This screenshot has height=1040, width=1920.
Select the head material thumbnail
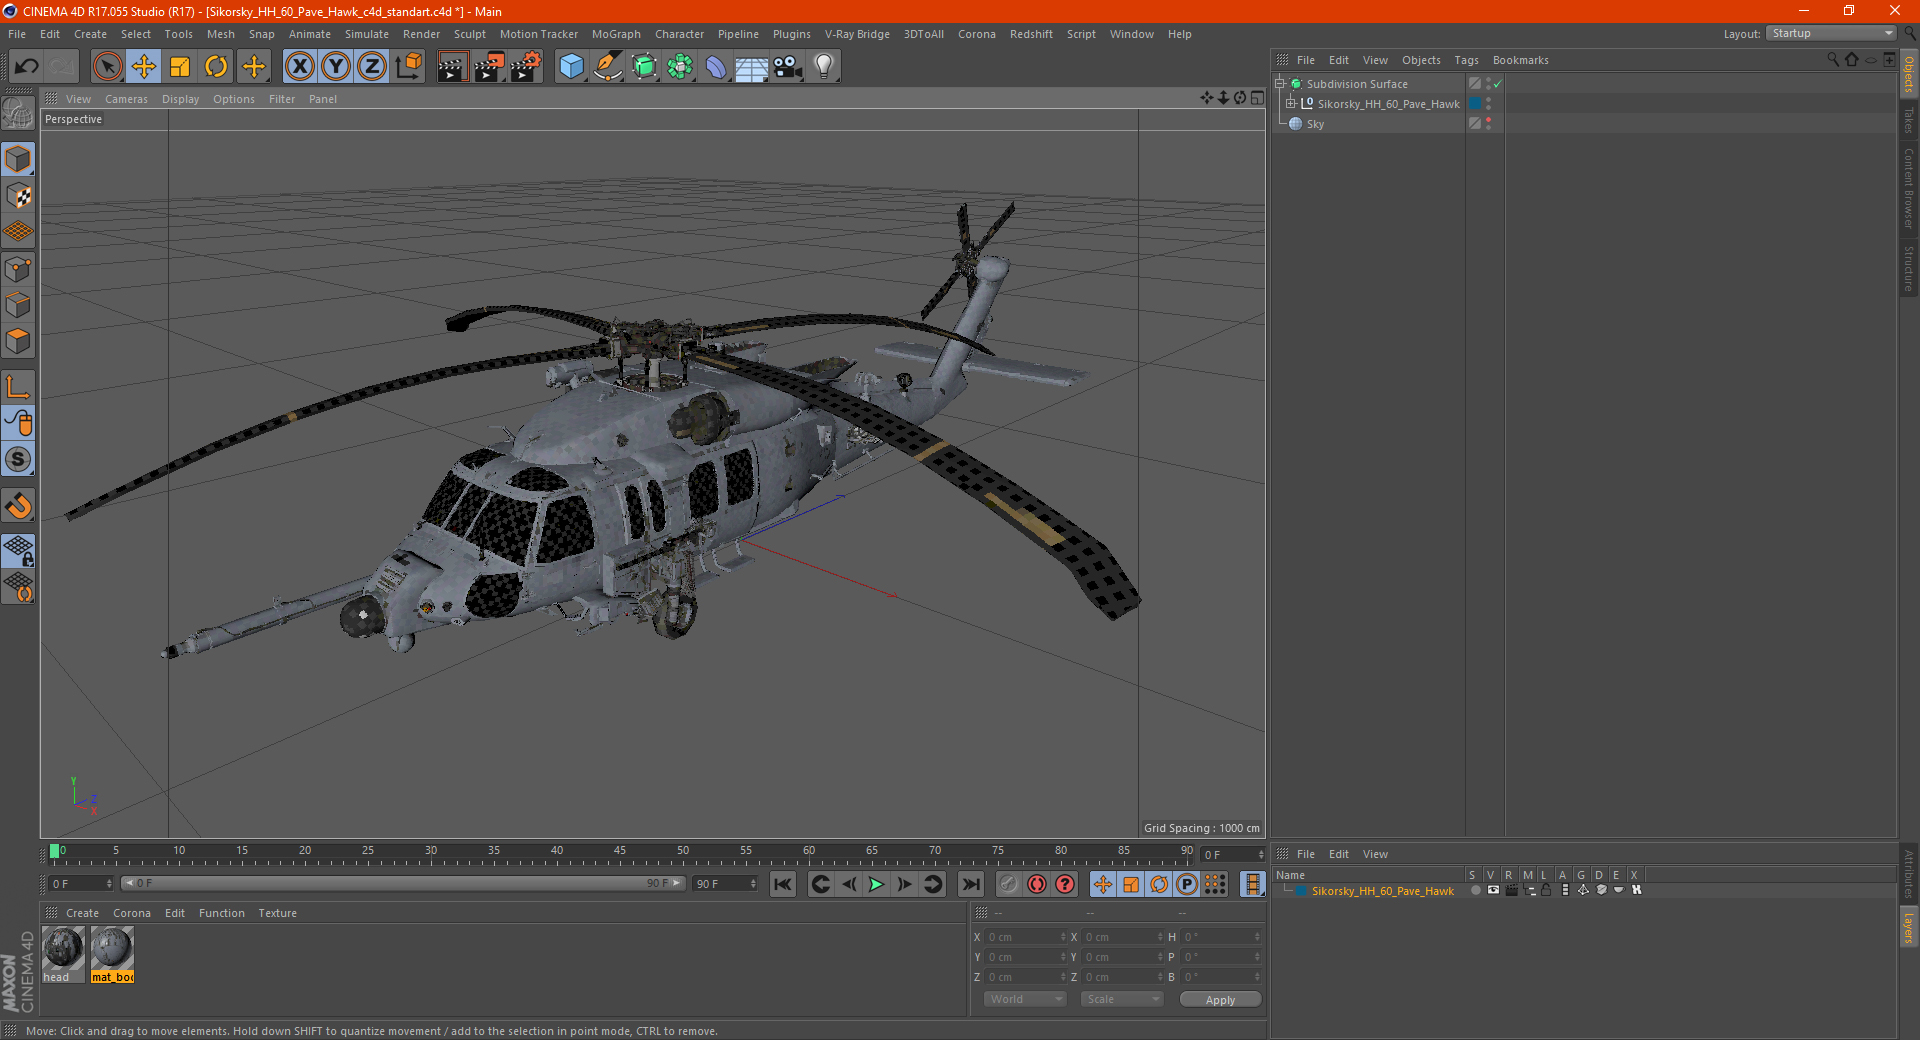click(63, 954)
